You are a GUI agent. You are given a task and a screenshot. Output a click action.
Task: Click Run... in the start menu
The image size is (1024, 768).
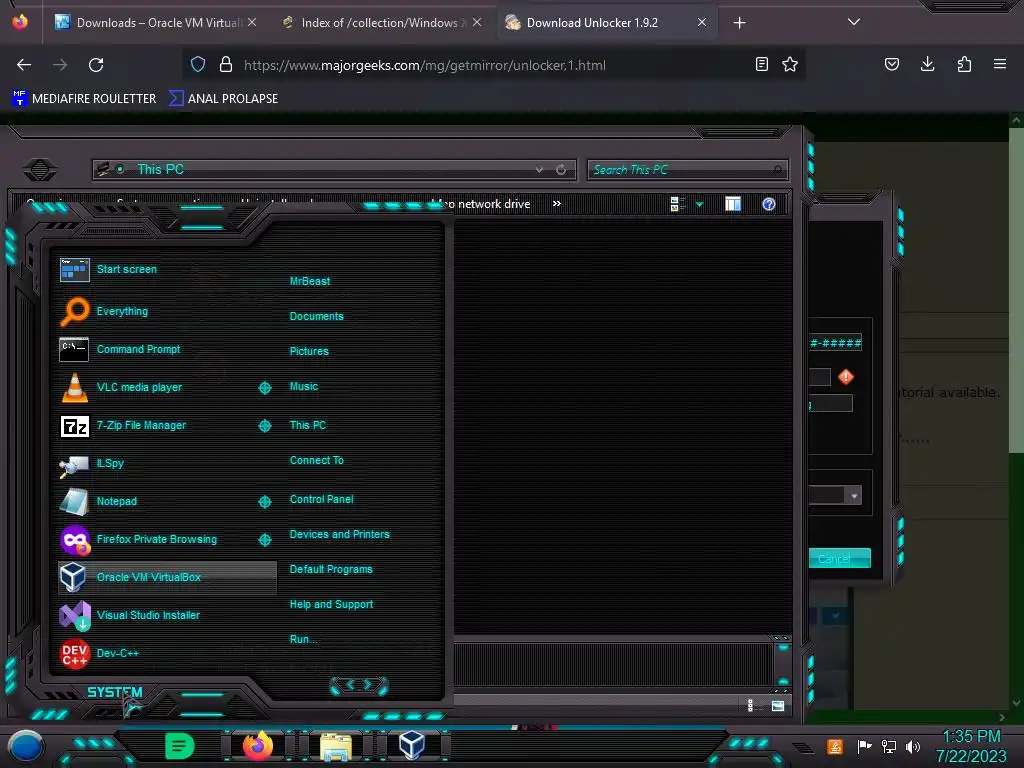304,639
